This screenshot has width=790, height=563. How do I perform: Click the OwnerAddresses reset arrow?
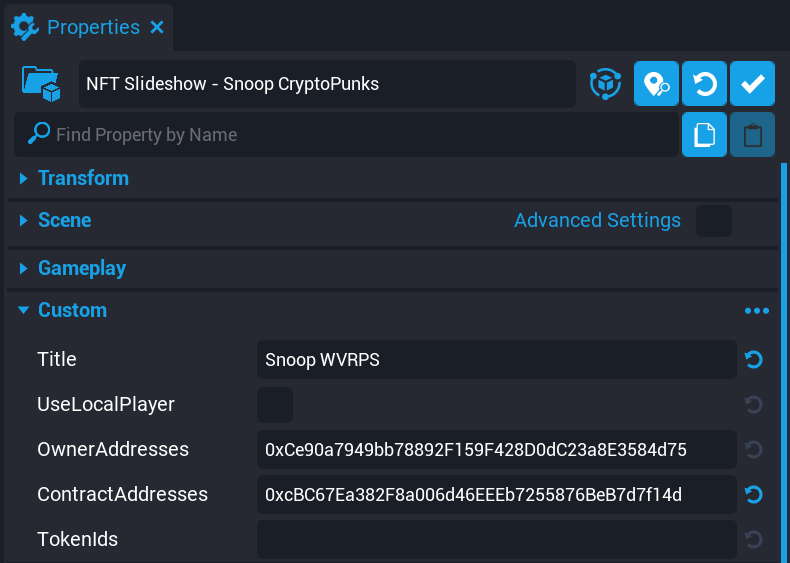[754, 450]
